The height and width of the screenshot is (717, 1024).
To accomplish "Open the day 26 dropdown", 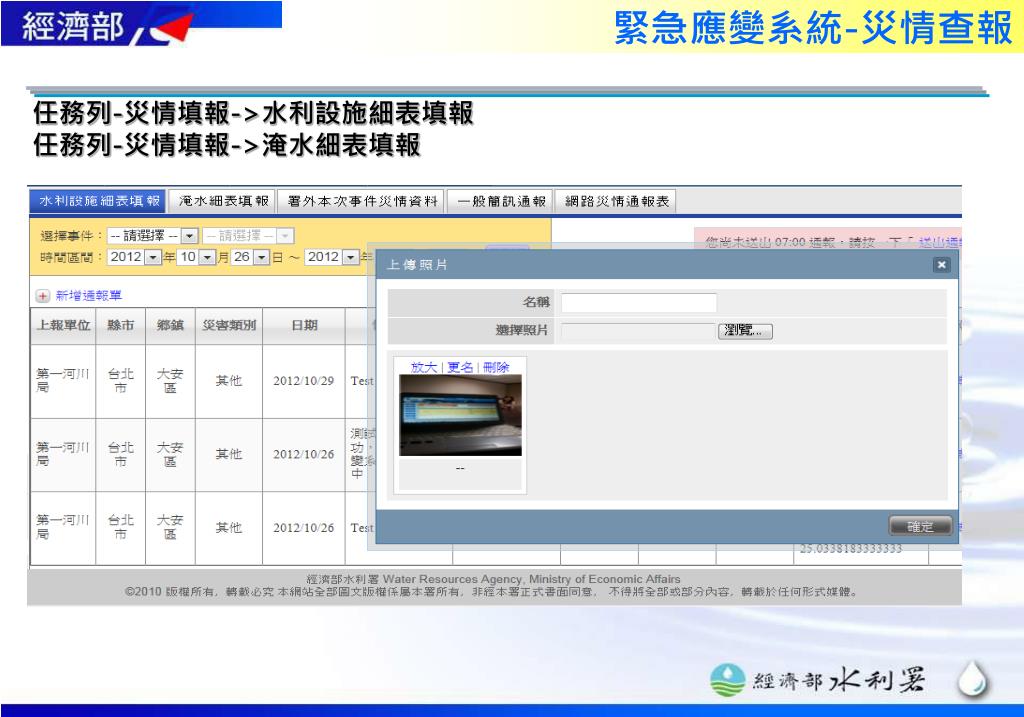I will pos(261,257).
